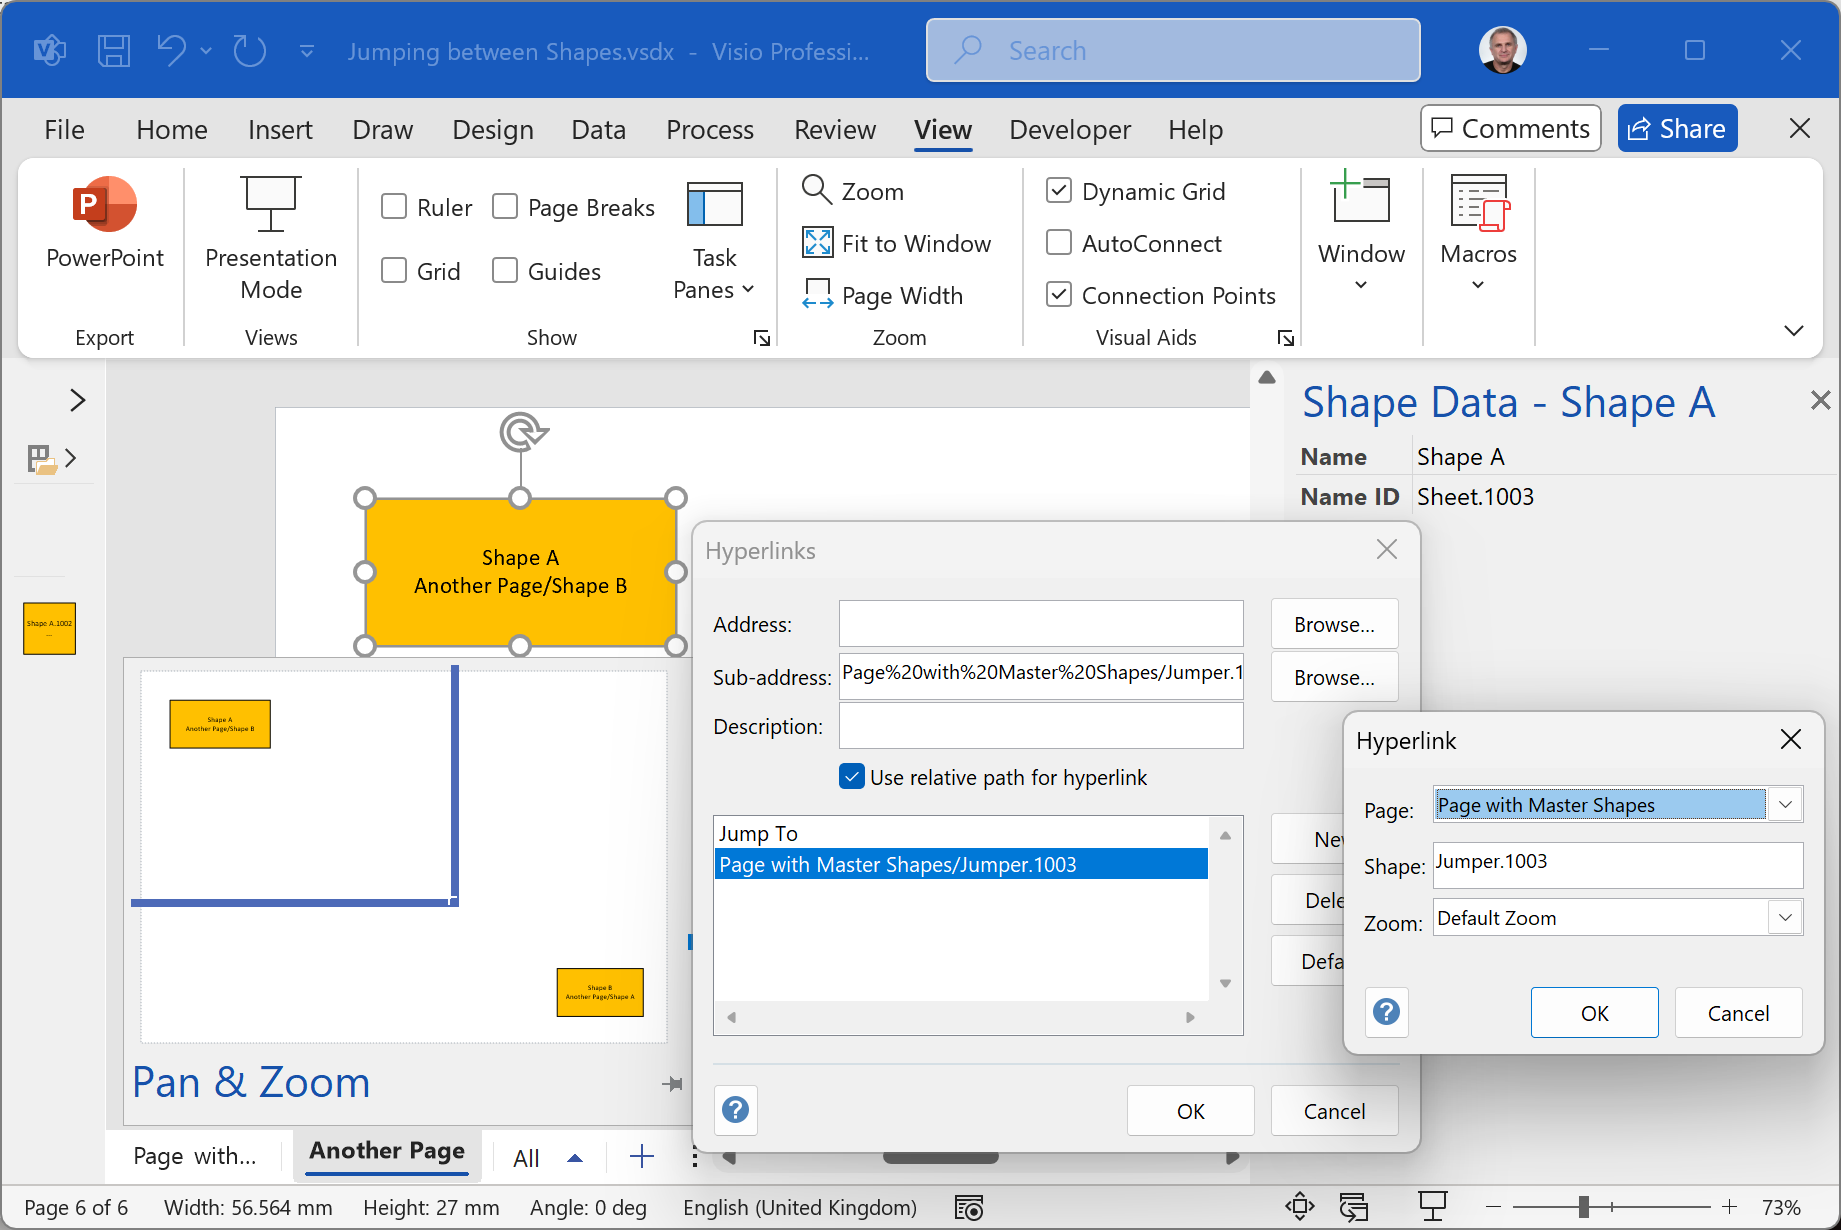Click OK in the Hyperlink dialog

click(1594, 1013)
